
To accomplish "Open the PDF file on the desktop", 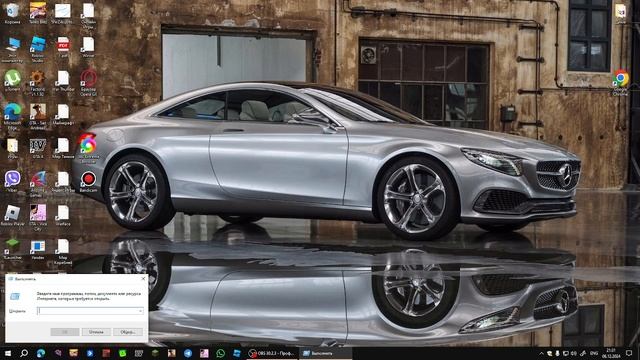I will [x=63, y=47].
